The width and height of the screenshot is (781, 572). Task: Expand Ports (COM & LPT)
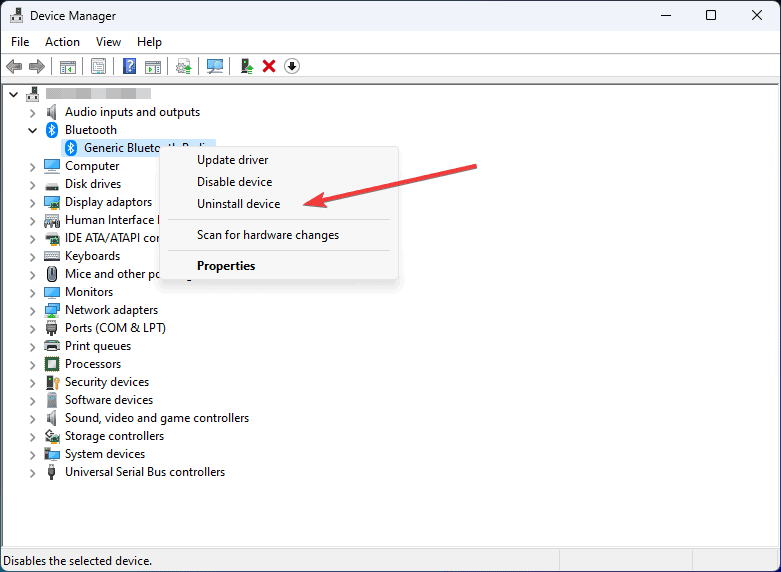coord(32,329)
